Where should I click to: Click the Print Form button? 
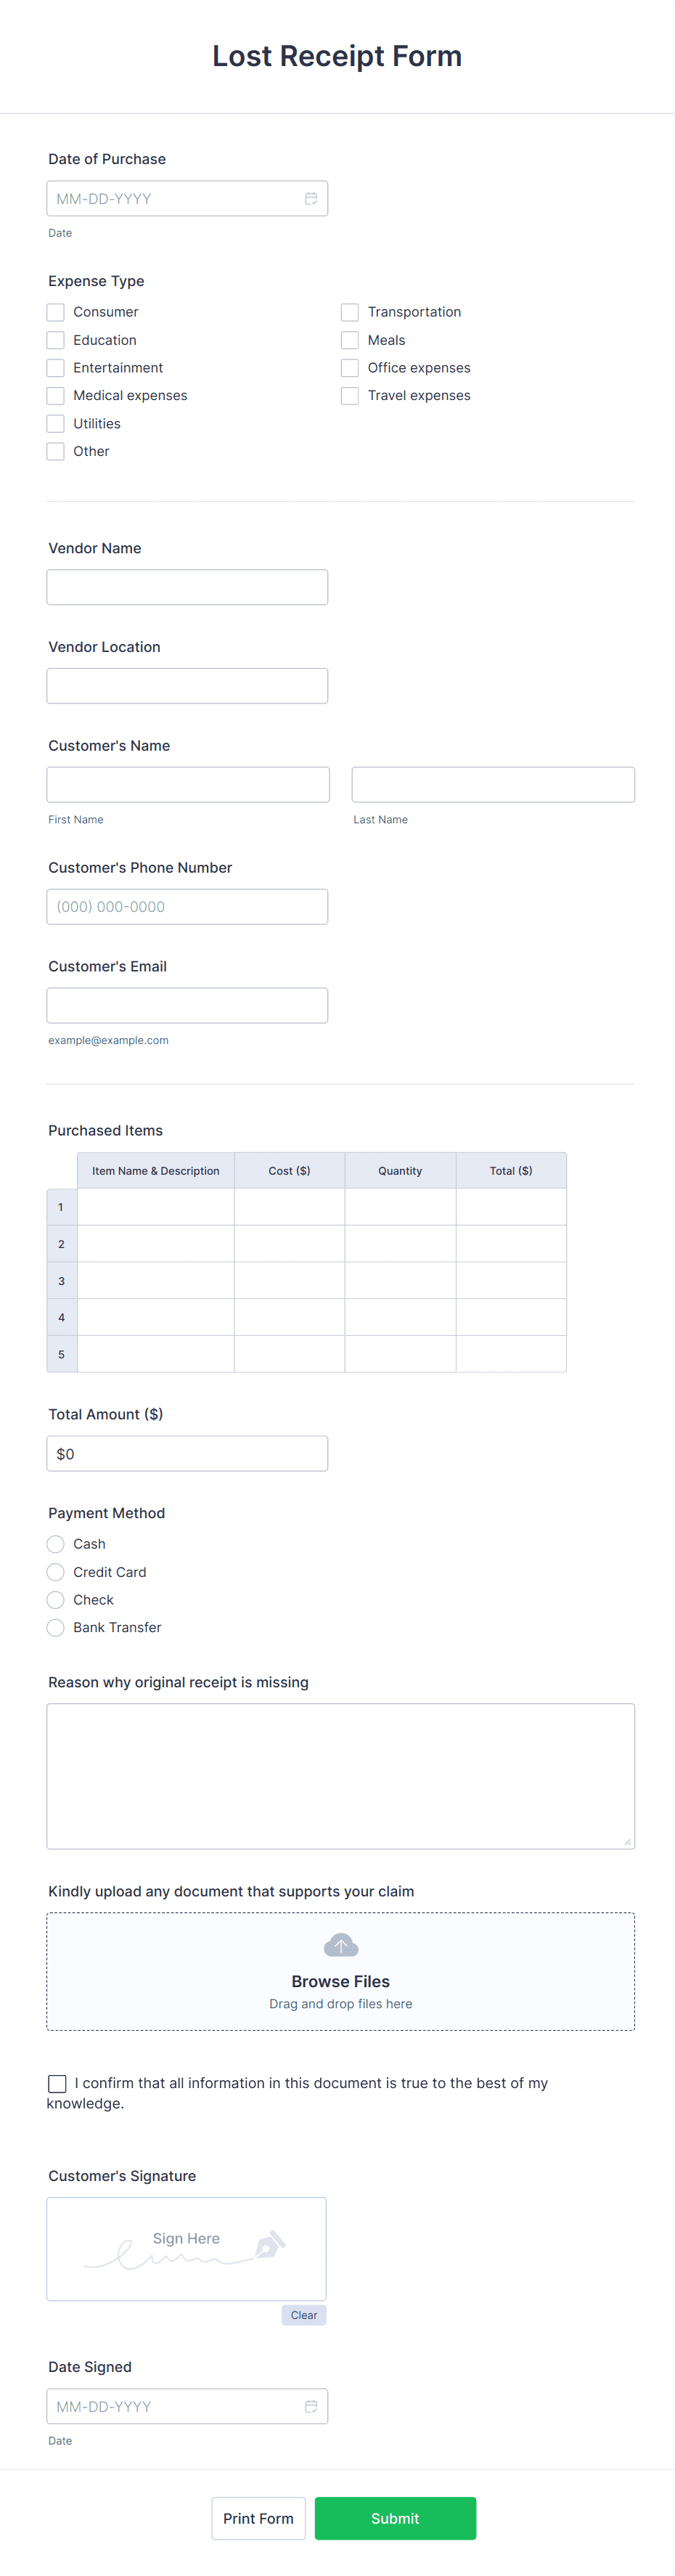point(258,2518)
